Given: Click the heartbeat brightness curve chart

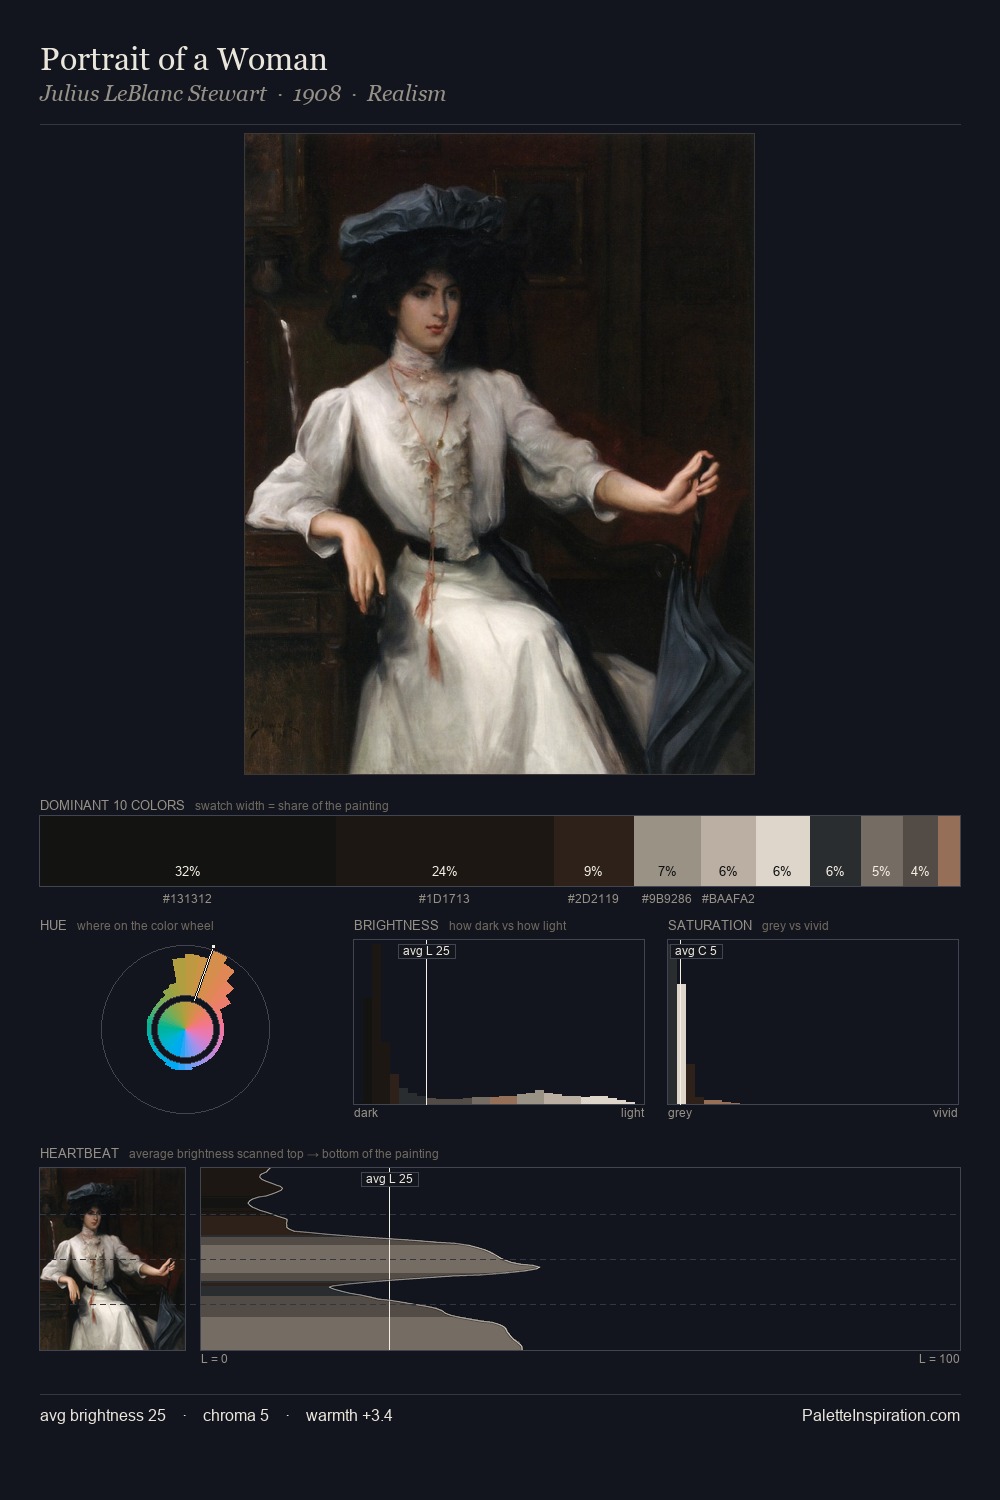Looking at the screenshot, I should click(x=580, y=1258).
